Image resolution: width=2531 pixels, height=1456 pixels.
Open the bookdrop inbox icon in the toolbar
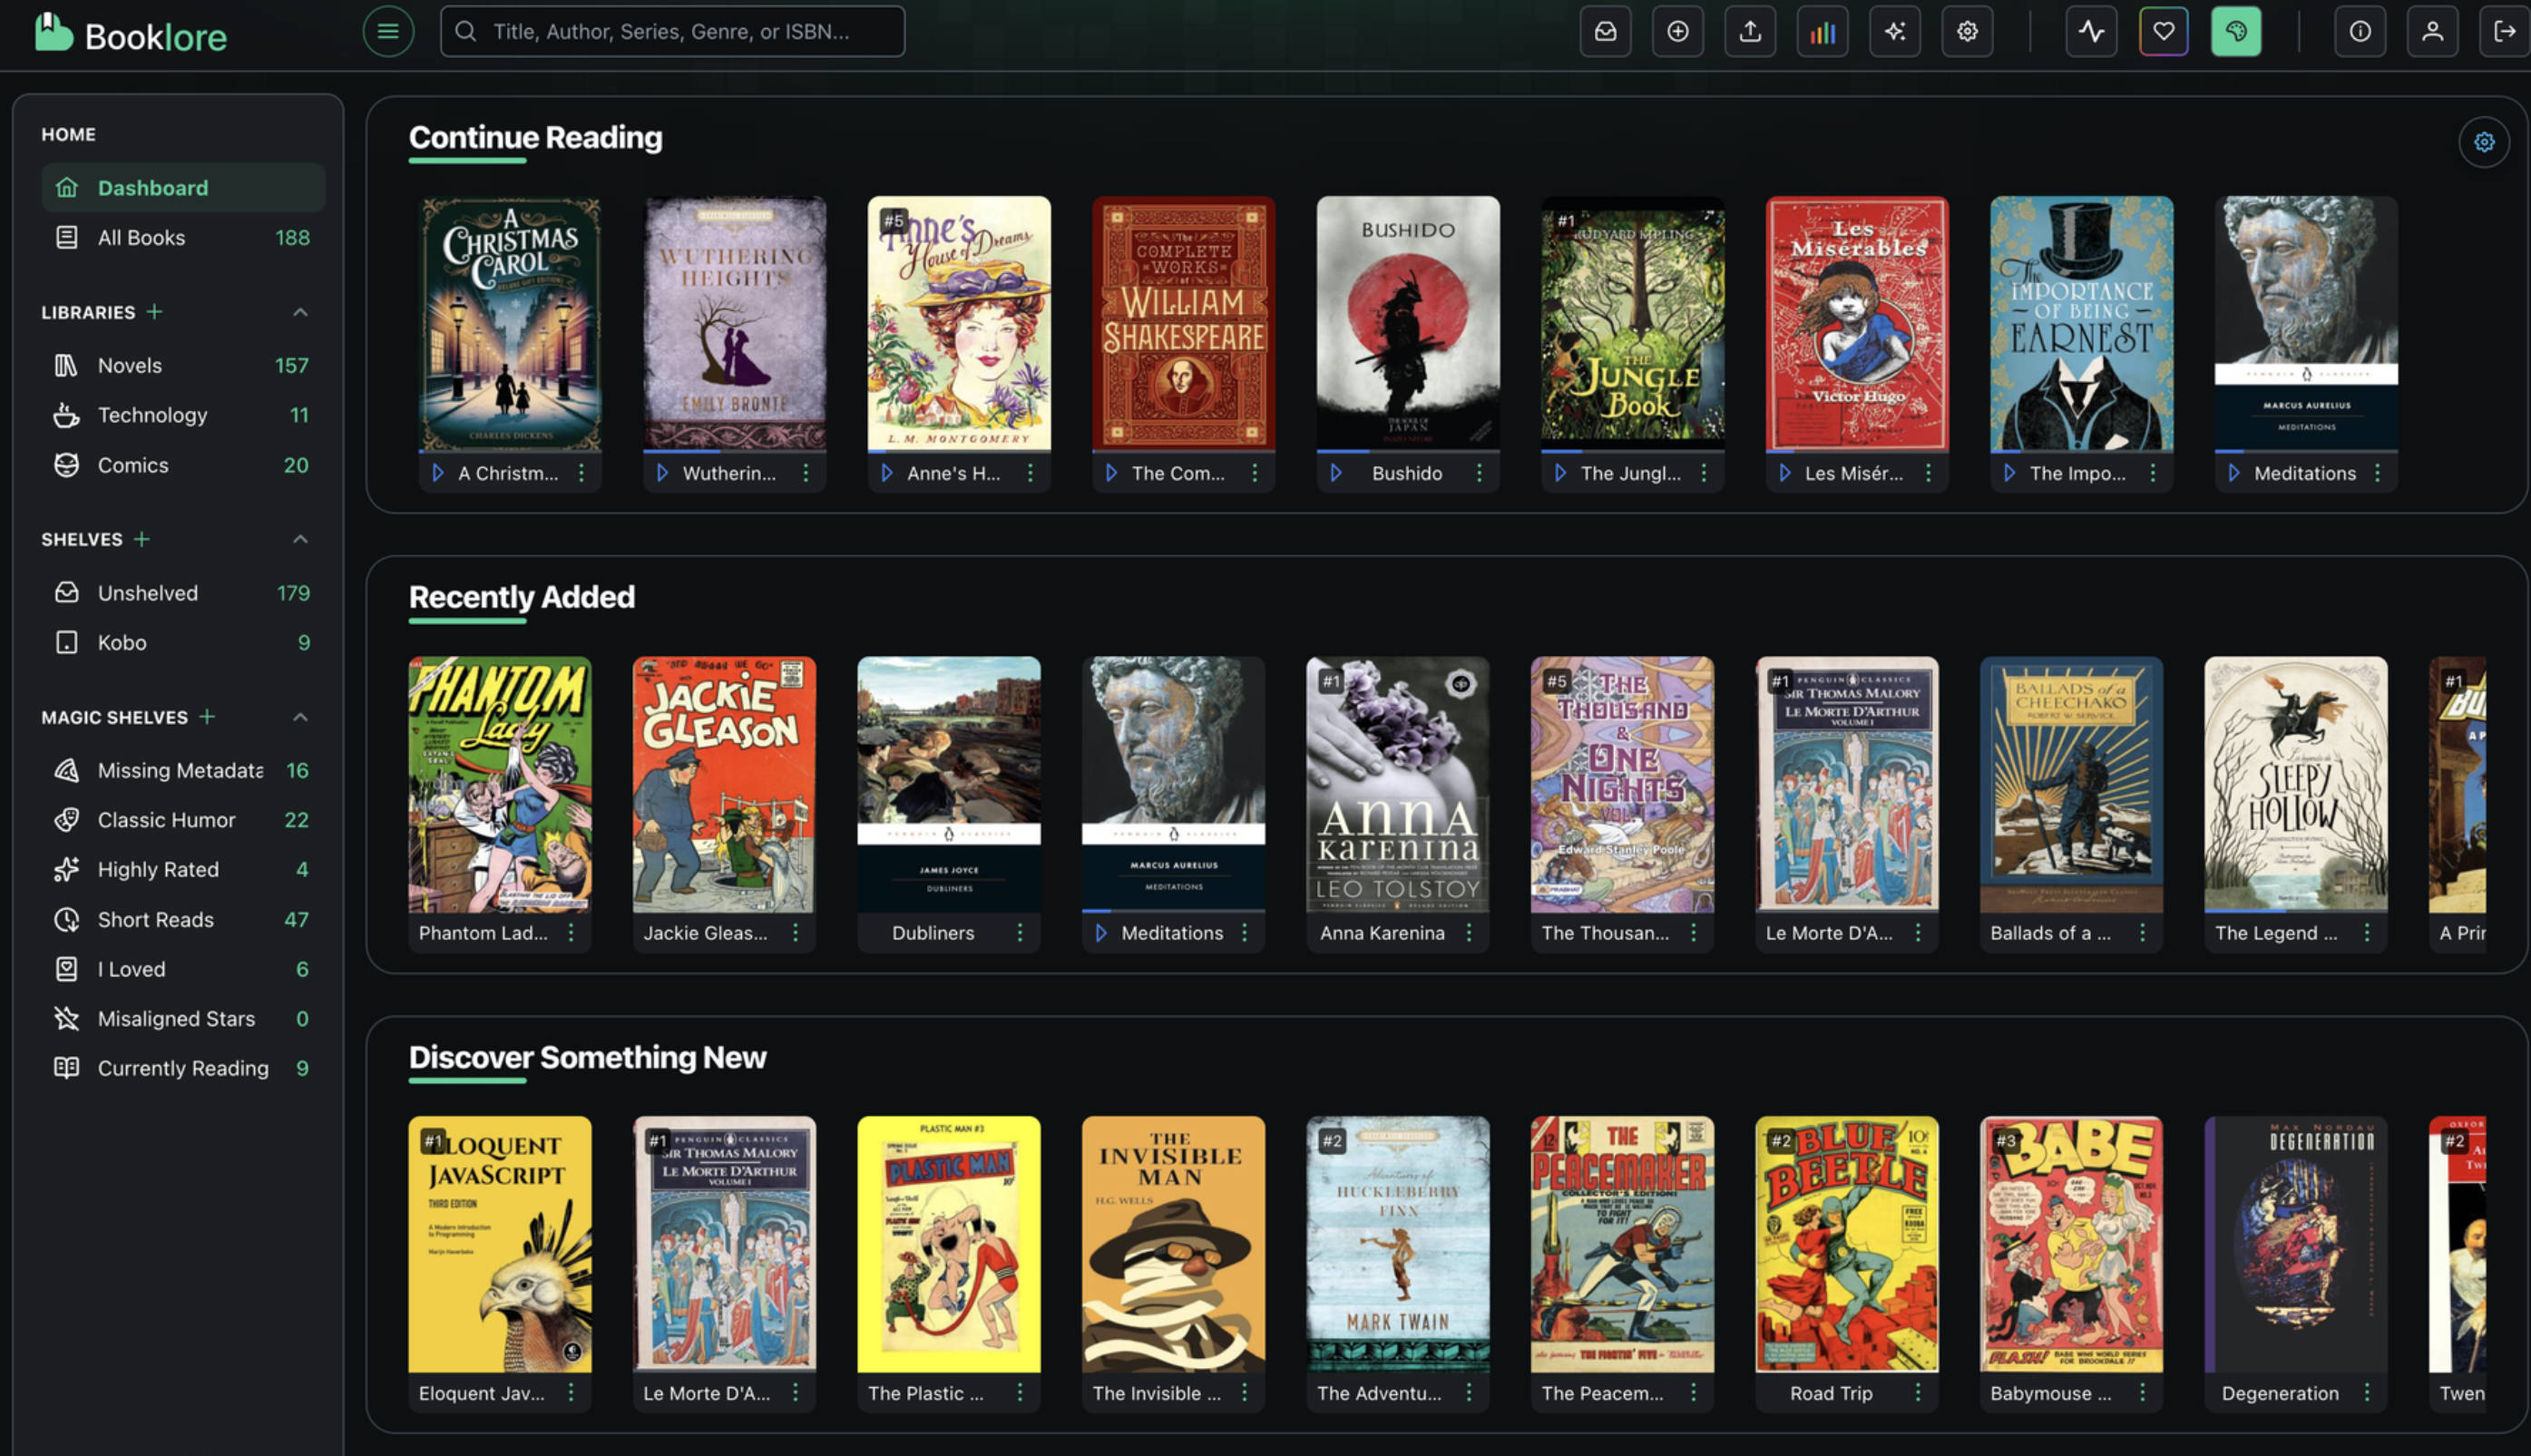tap(1605, 31)
